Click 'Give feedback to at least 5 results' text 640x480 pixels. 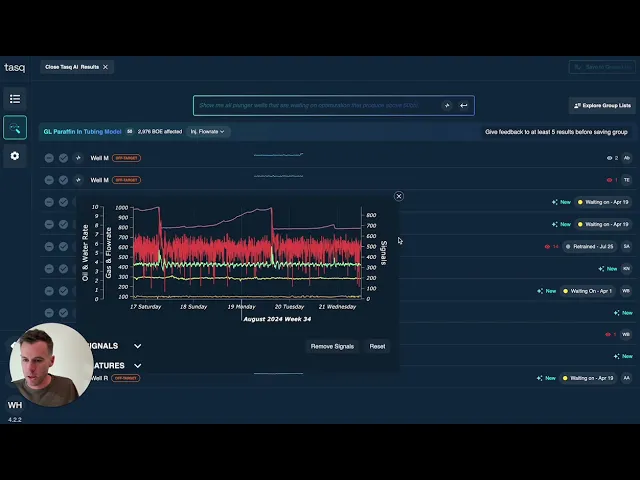pos(556,132)
